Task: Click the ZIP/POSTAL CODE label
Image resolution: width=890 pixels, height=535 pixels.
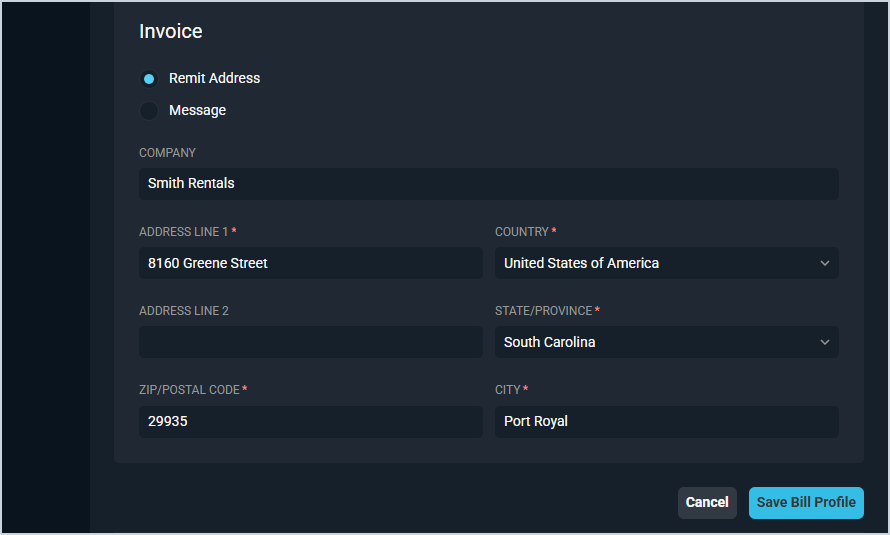Action: pos(189,390)
